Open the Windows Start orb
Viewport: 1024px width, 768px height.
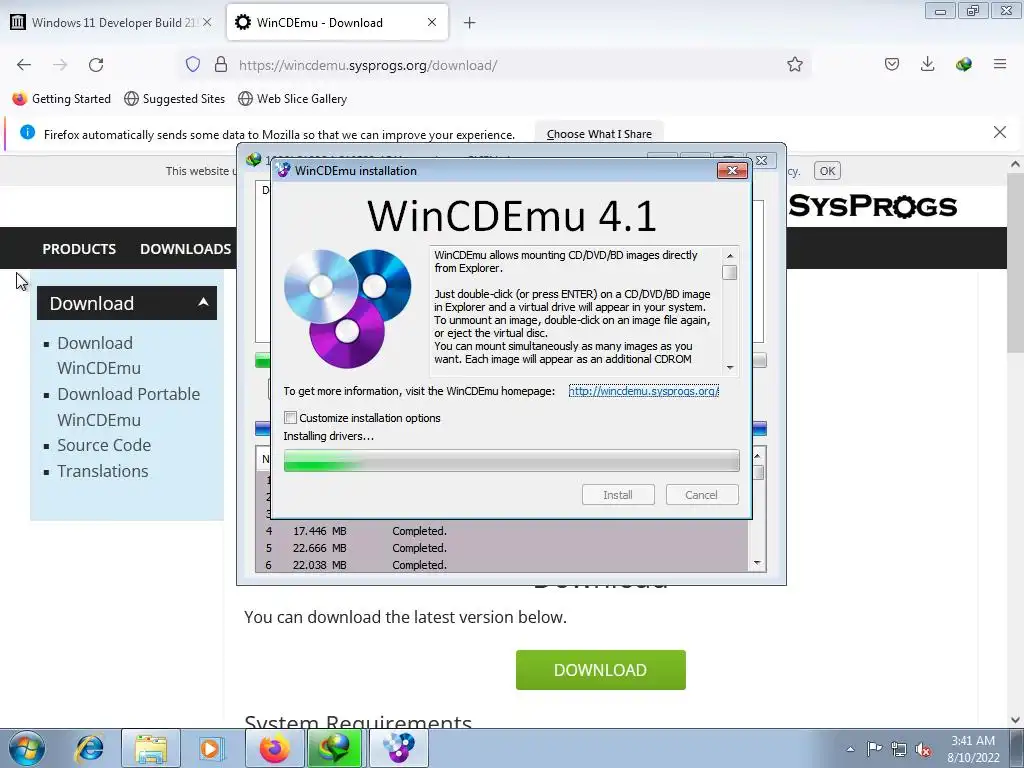click(x=27, y=748)
